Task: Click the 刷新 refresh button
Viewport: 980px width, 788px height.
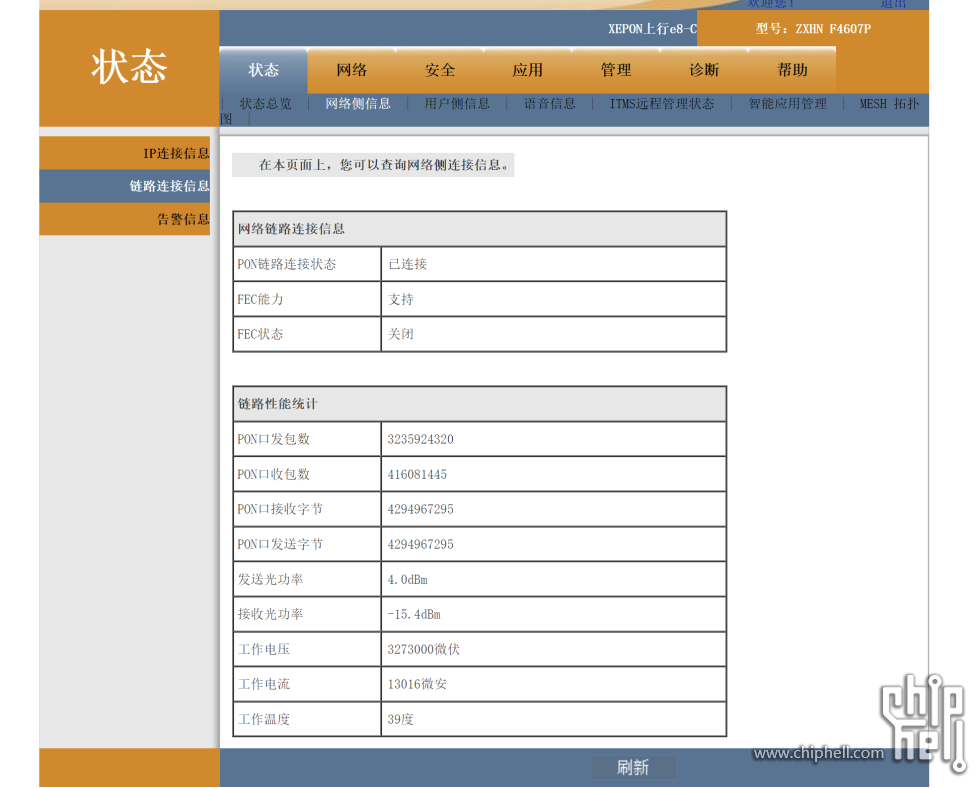Action: pos(633,767)
